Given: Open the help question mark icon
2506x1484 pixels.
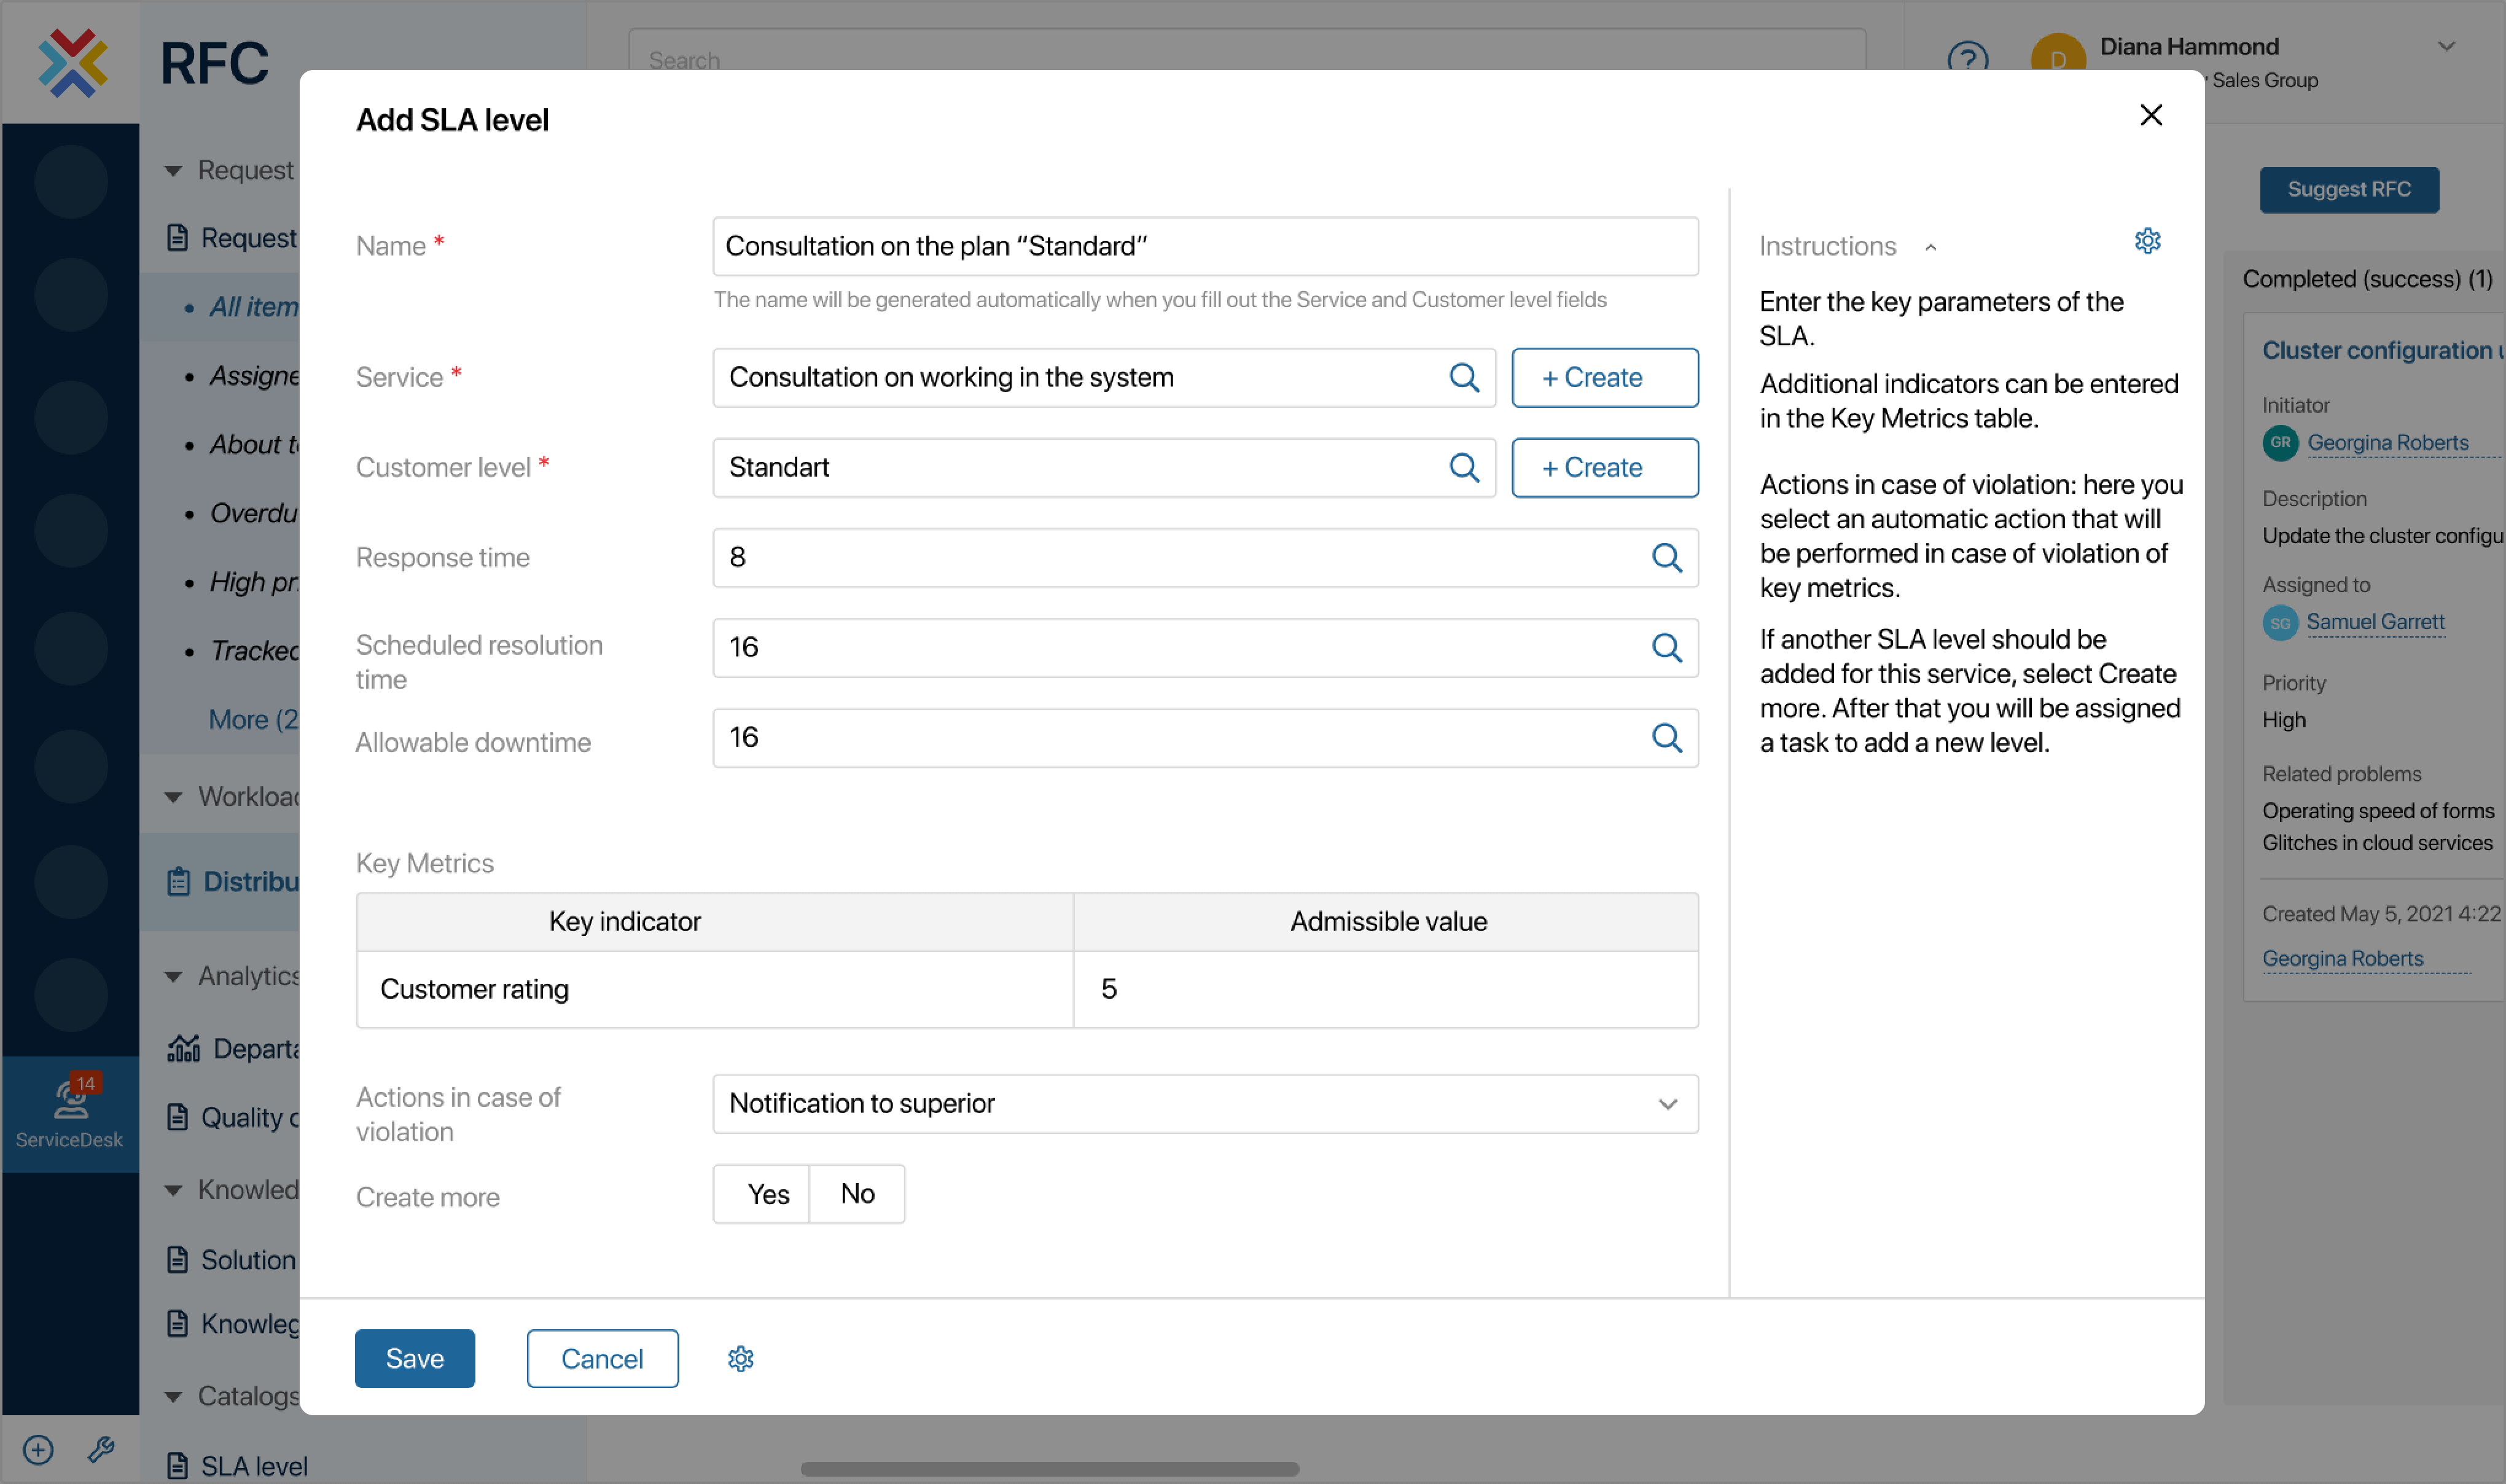Looking at the screenshot, I should [x=1967, y=58].
